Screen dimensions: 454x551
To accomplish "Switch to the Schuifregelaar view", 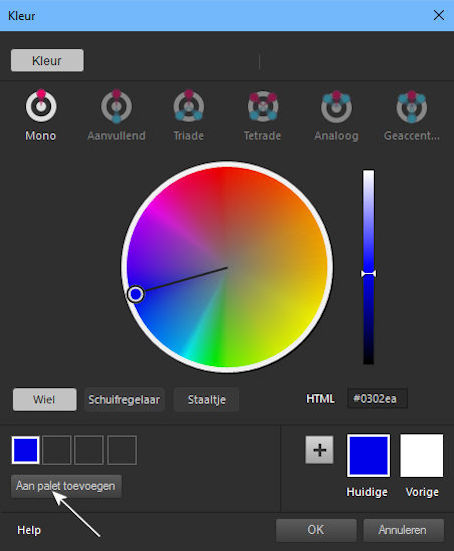I will 124,399.
